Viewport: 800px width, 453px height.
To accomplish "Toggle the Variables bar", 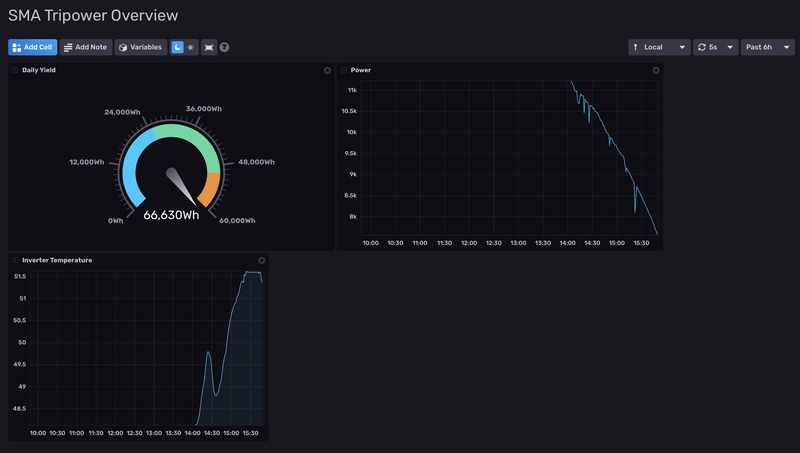I will pos(141,47).
